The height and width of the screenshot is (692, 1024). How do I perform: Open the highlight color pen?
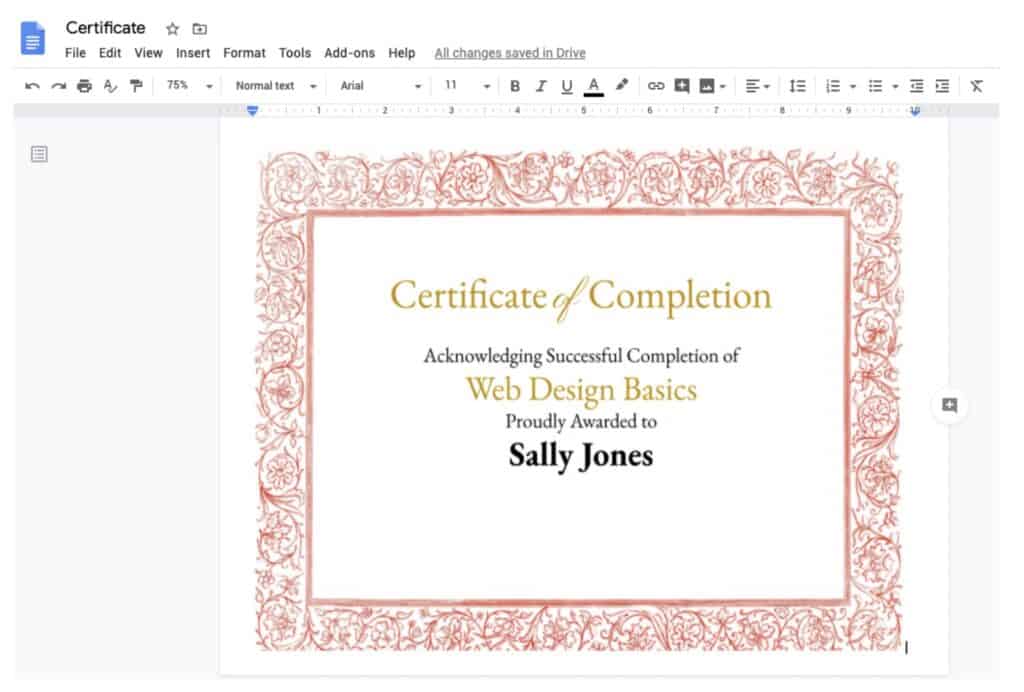(x=622, y=86)
